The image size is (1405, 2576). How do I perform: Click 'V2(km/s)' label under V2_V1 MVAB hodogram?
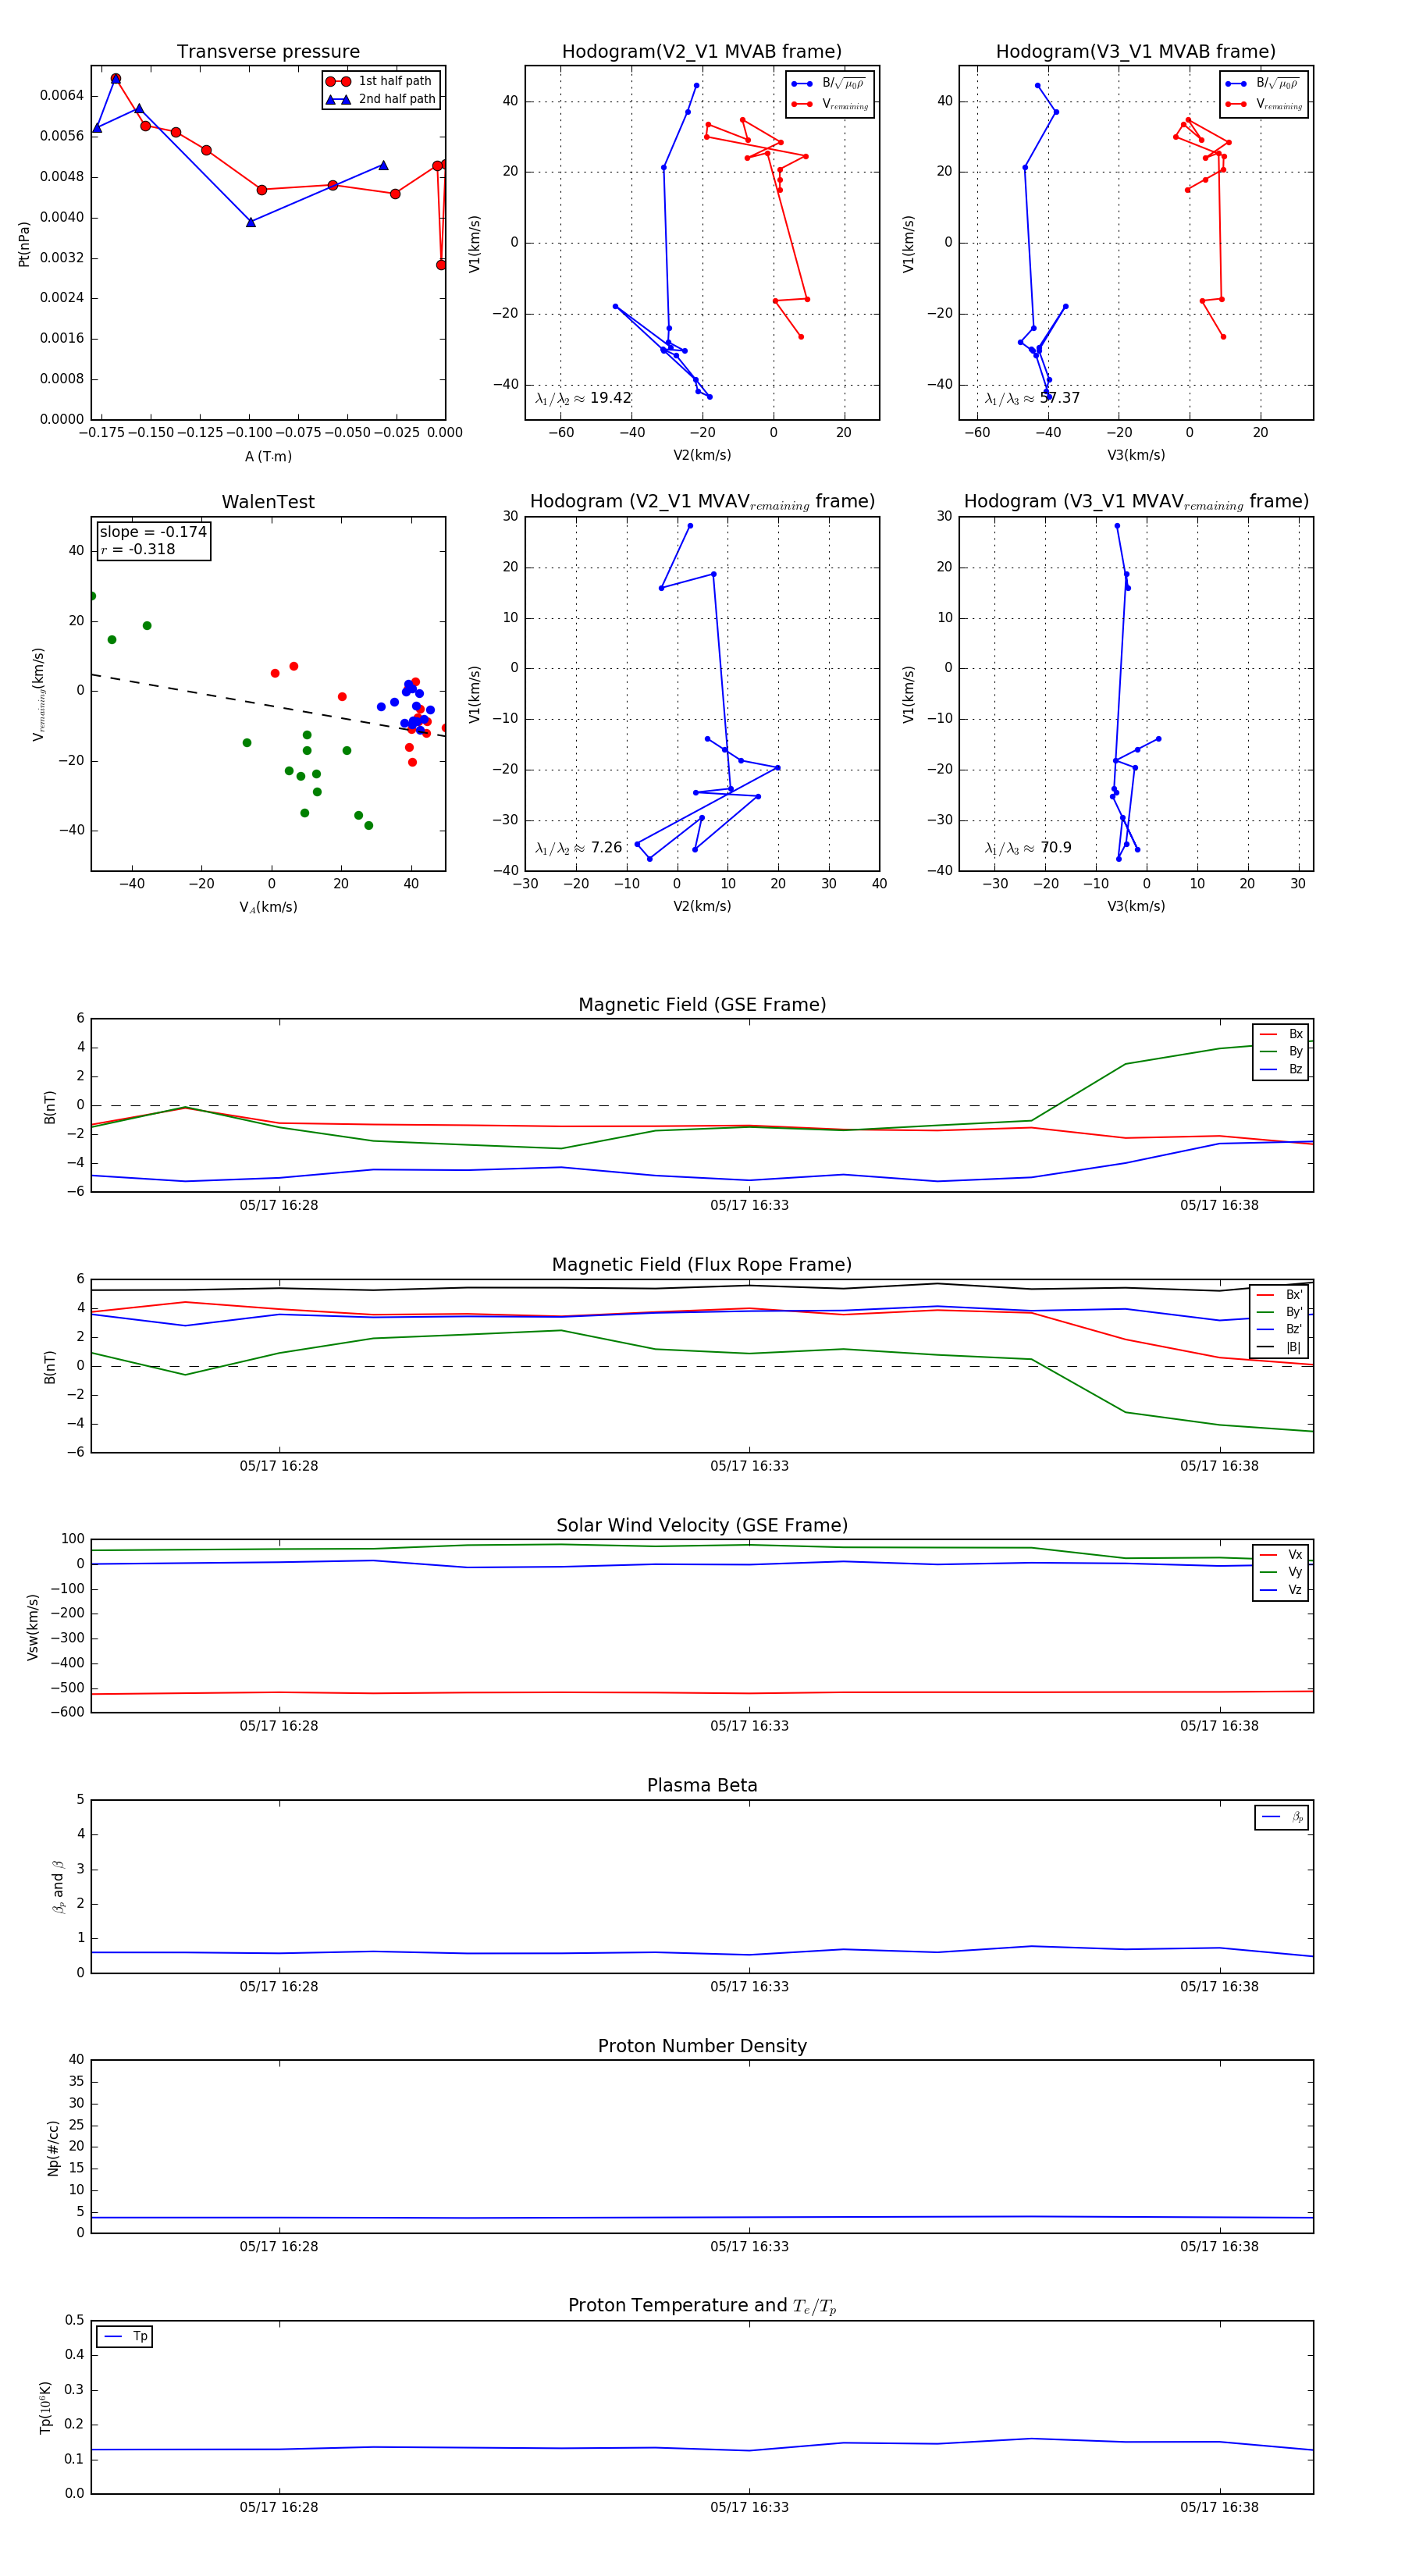click(x=702, y=456)
